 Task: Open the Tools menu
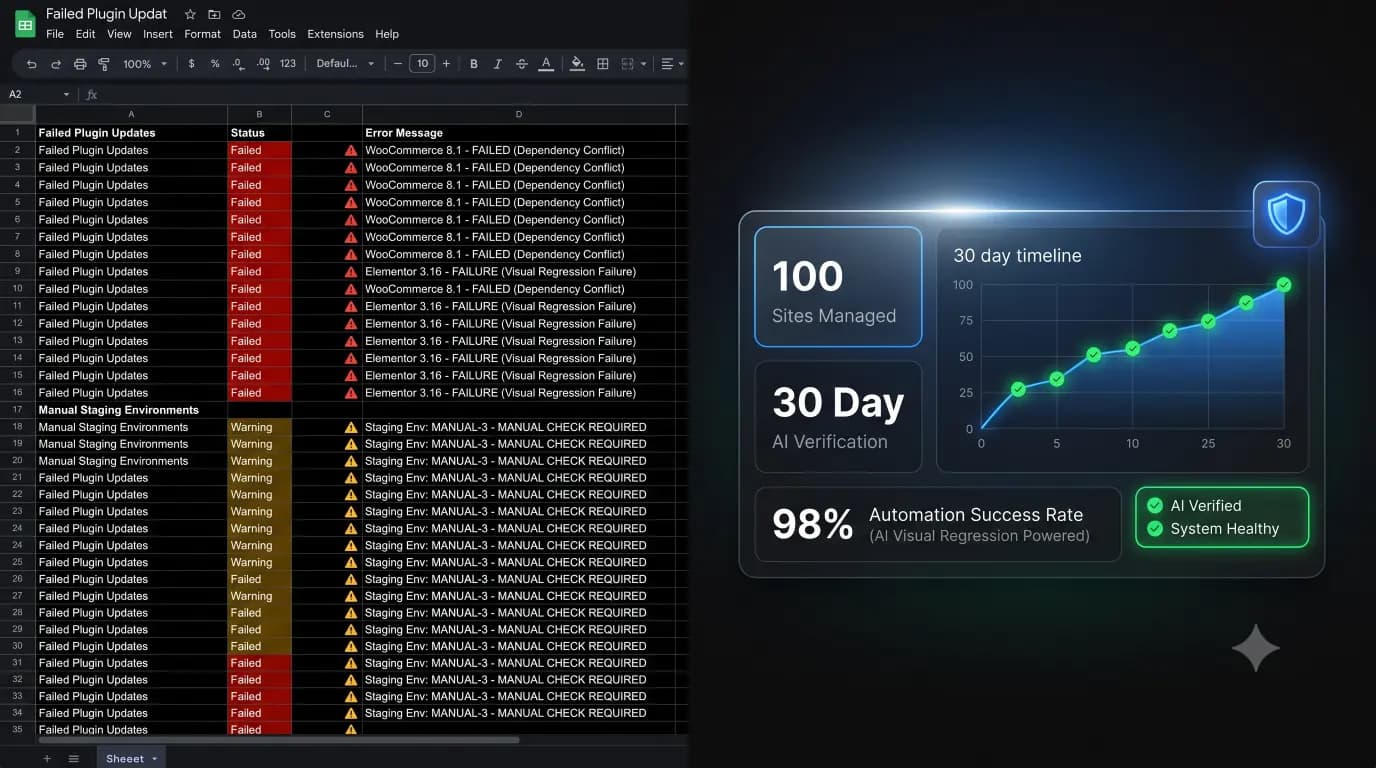tap(282, 34)
